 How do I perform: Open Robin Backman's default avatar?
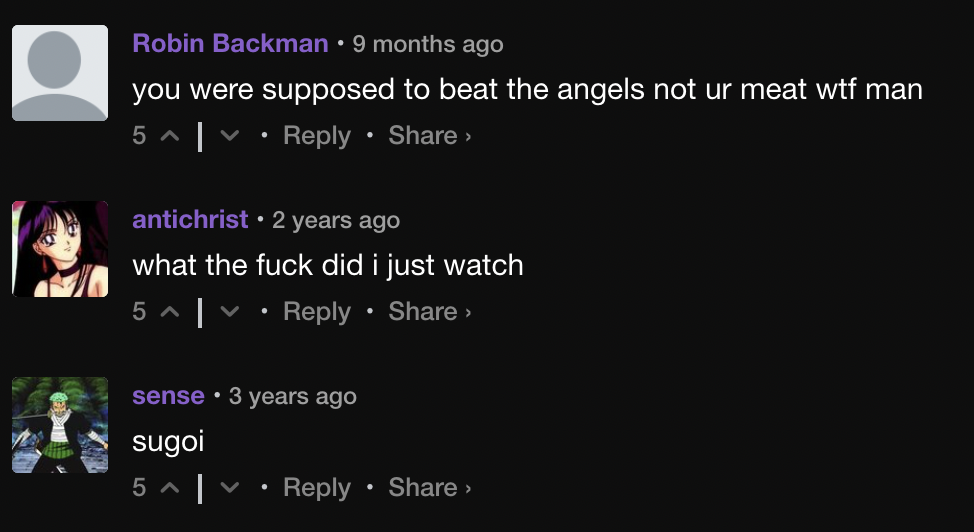[x=60, y=73]
